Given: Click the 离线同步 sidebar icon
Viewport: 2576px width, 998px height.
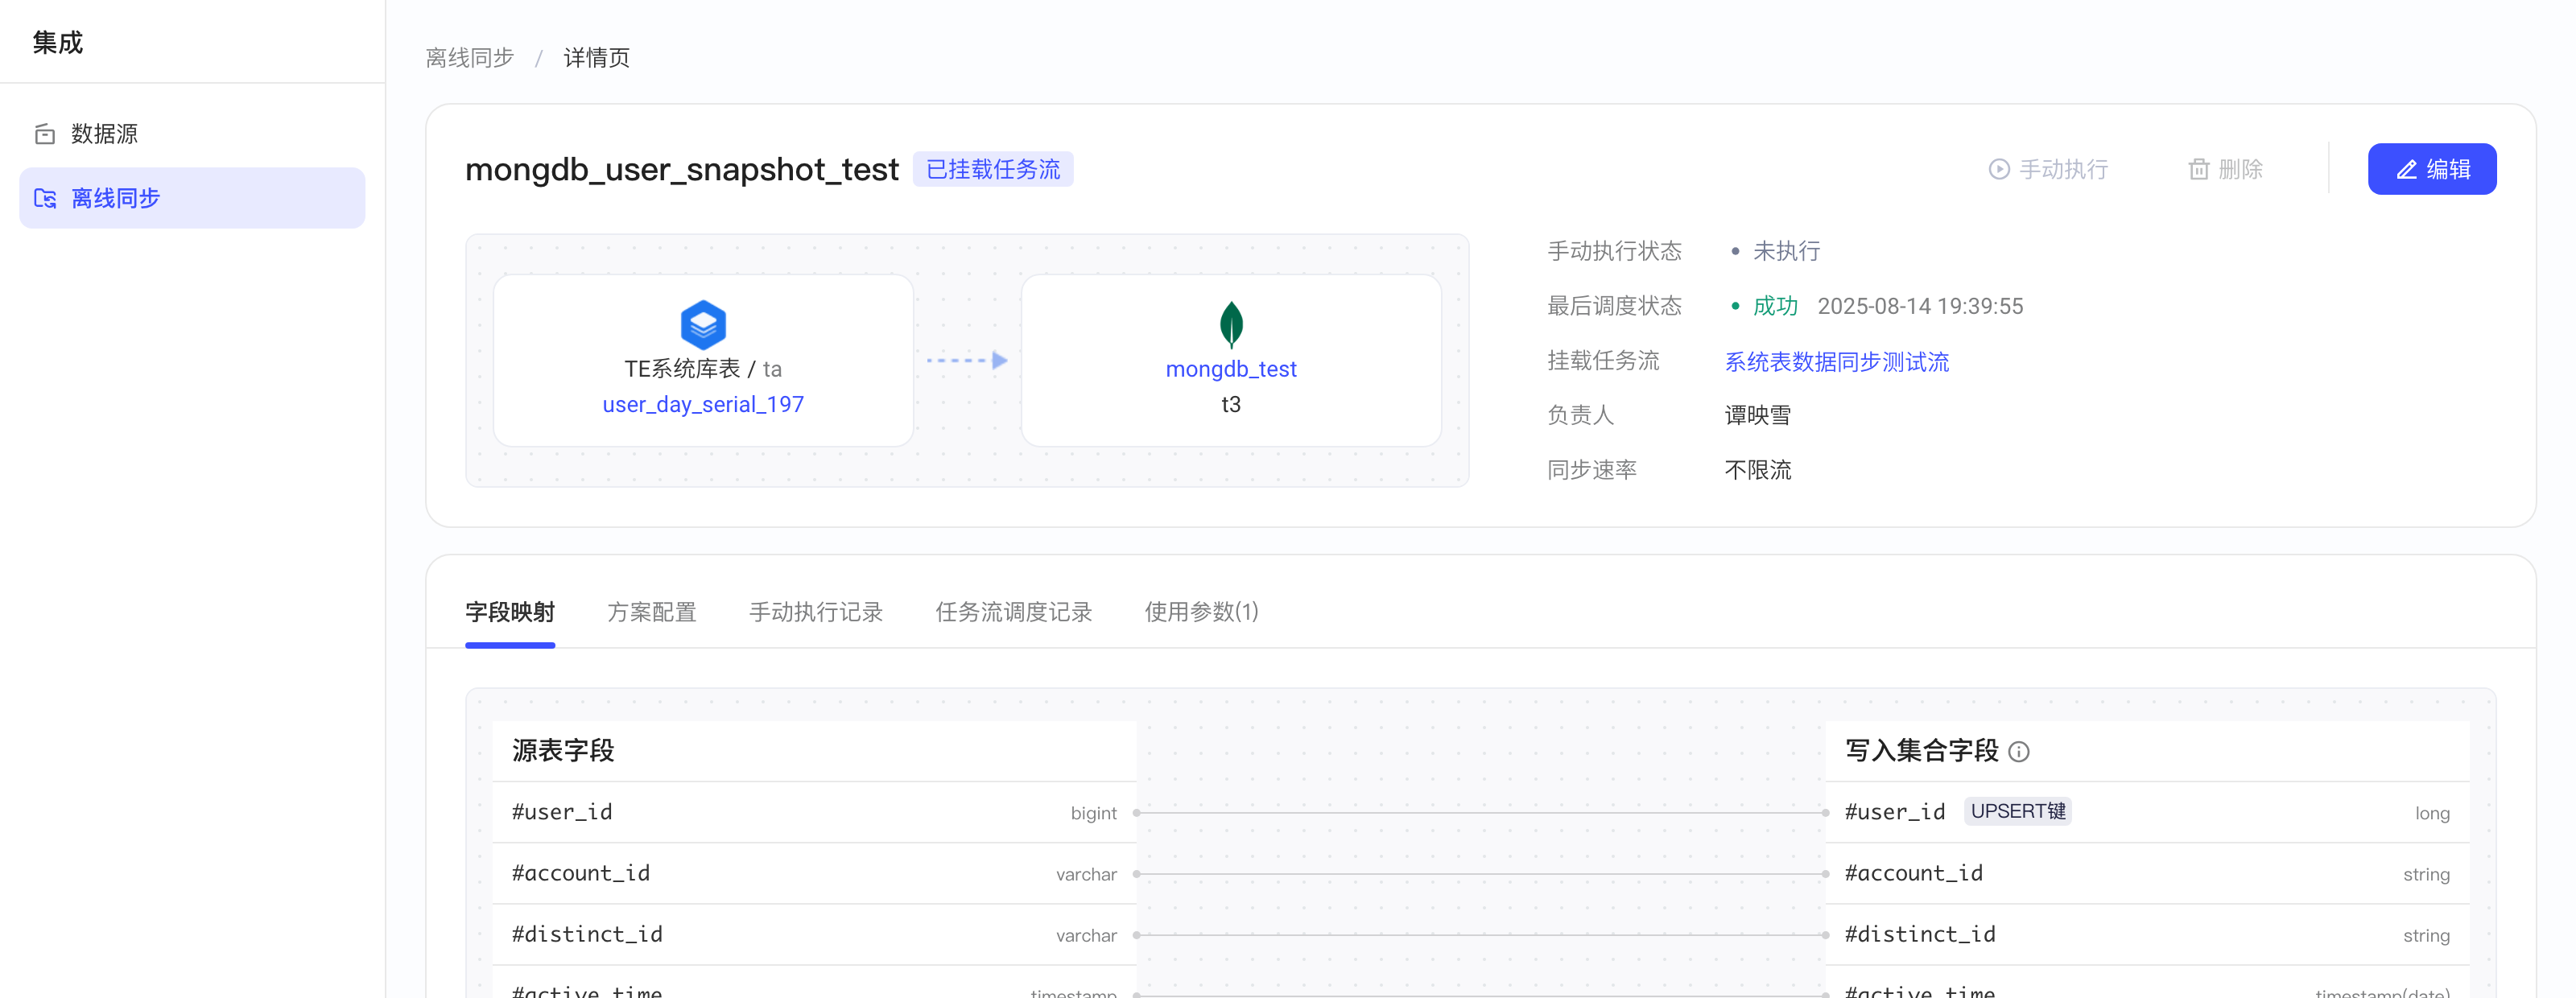Looking at the screenshot, I should pyautogui.click(x=45, y=198).
